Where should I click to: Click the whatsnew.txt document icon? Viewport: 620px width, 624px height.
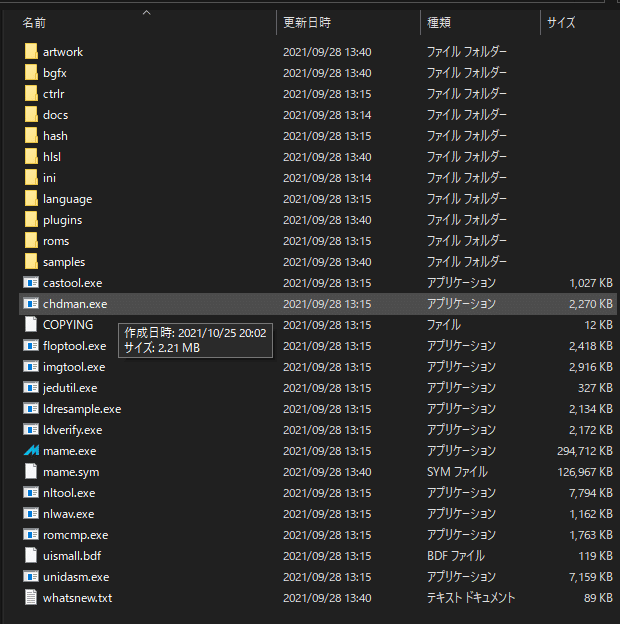[31, 598]
